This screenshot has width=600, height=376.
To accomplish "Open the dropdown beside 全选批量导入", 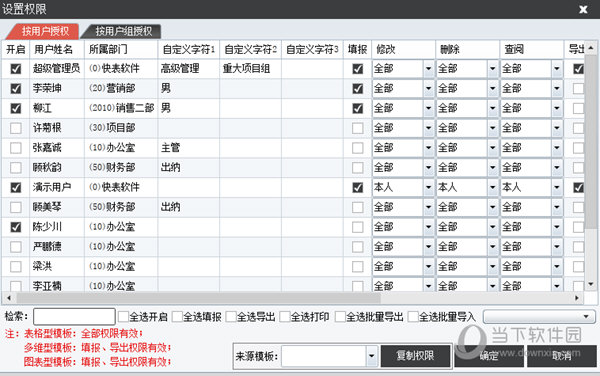I will pyautogui.click(x=539, y=317).
